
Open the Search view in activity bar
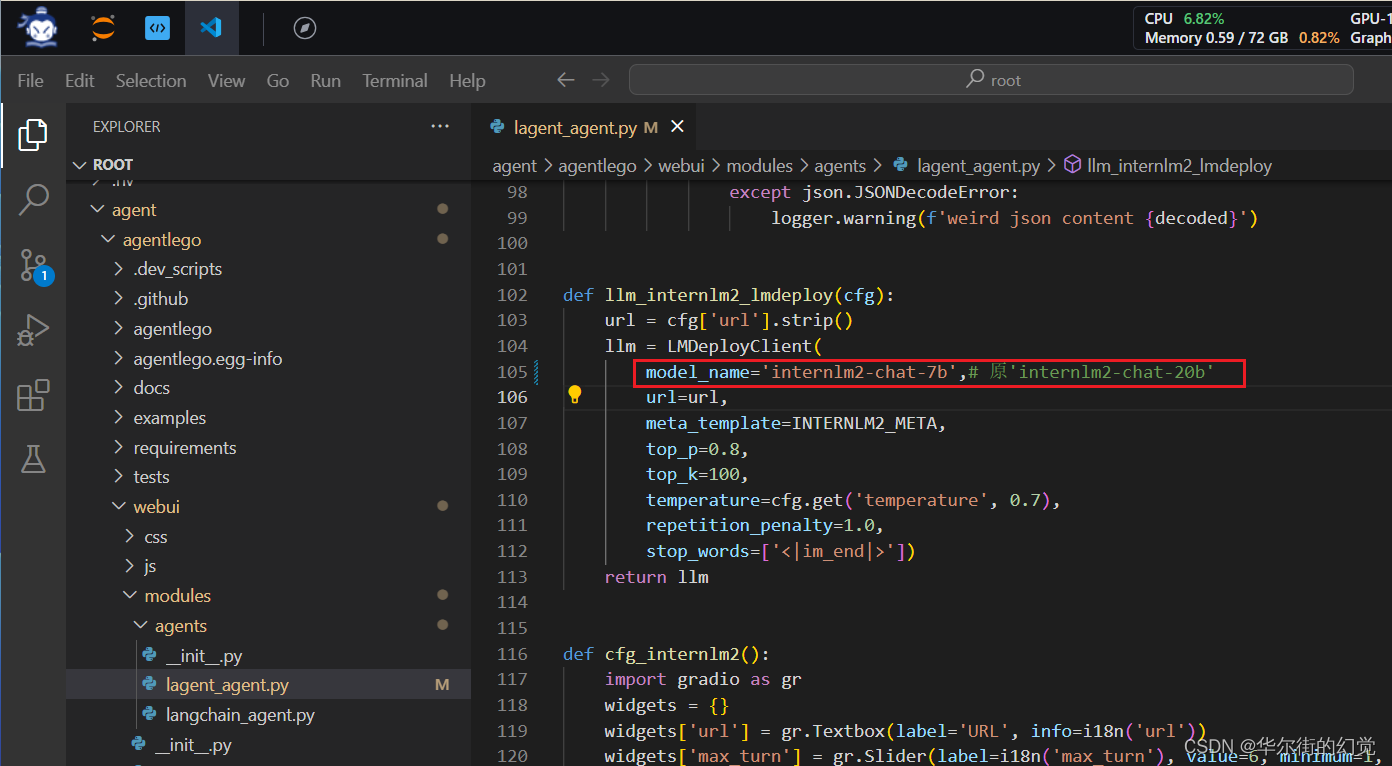coord(33,200)
